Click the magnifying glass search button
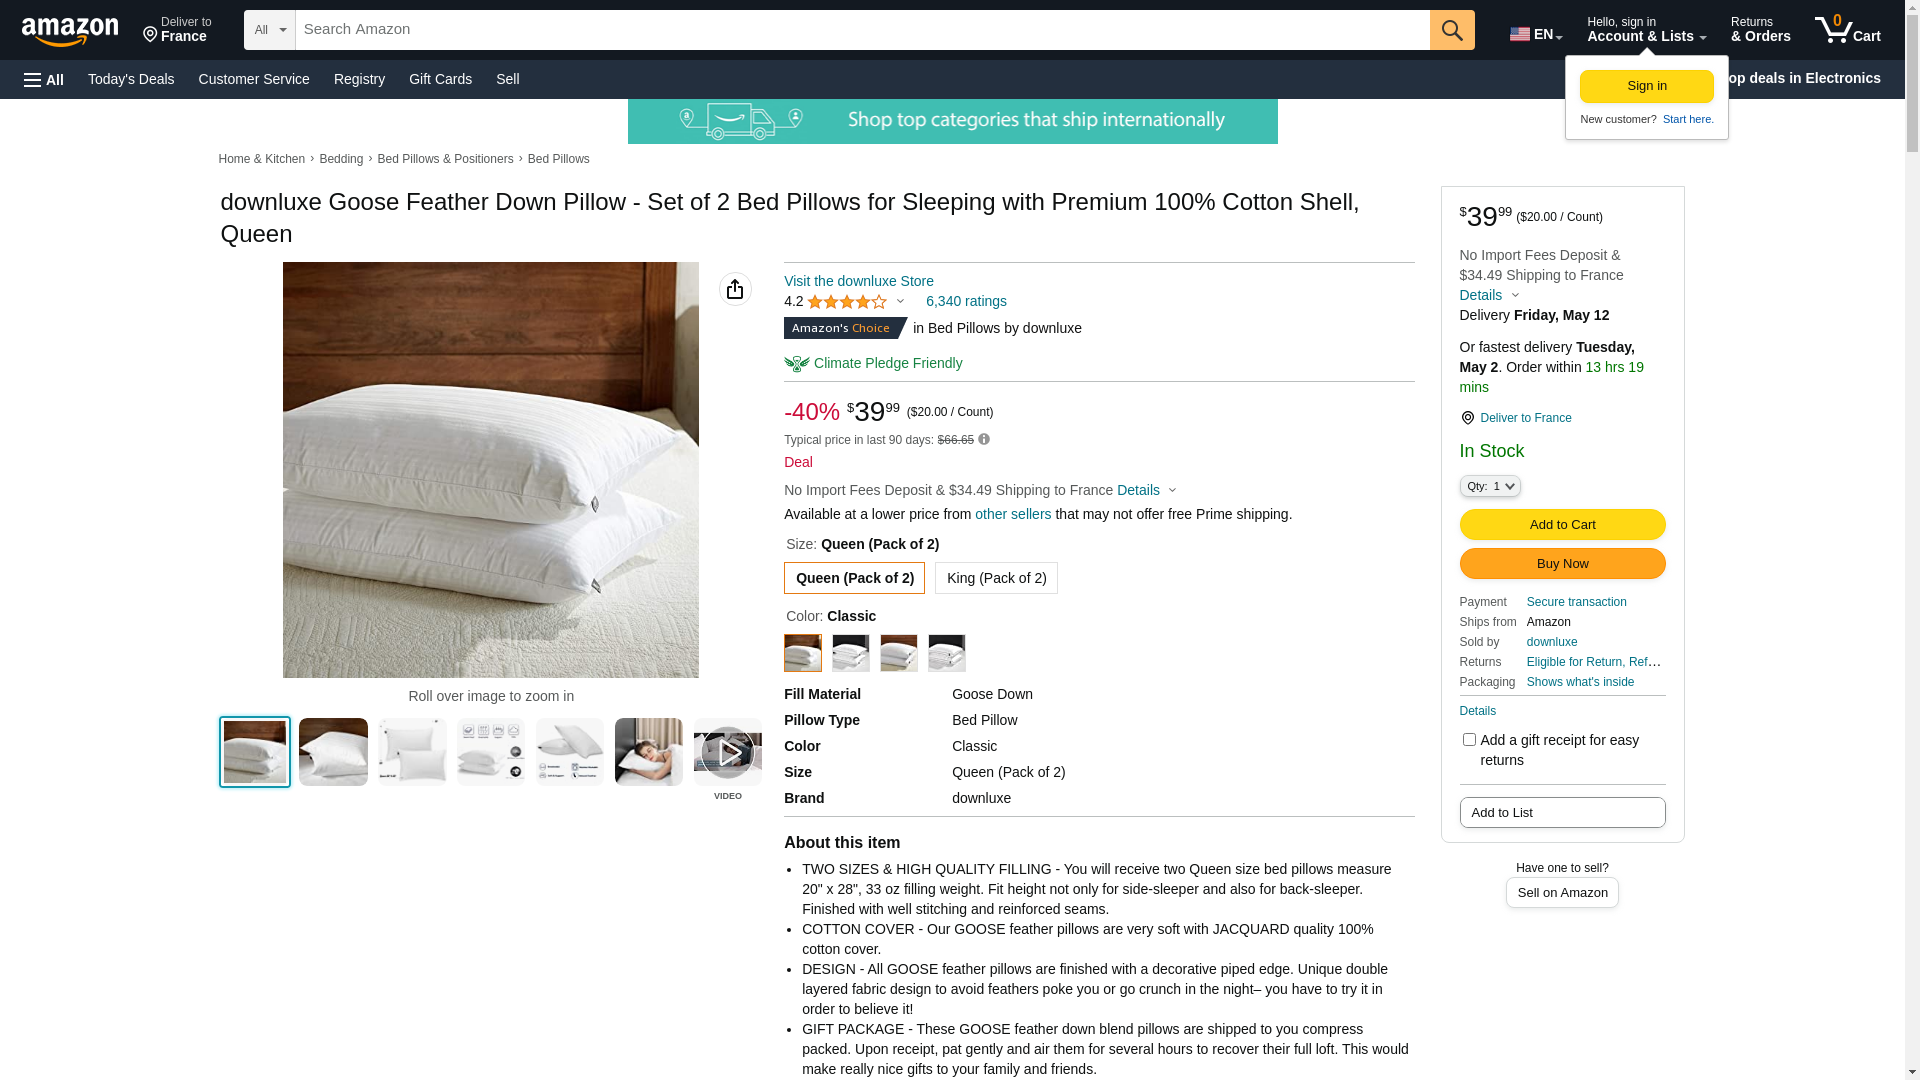 pyautogui.click(x=1452, y=30)
